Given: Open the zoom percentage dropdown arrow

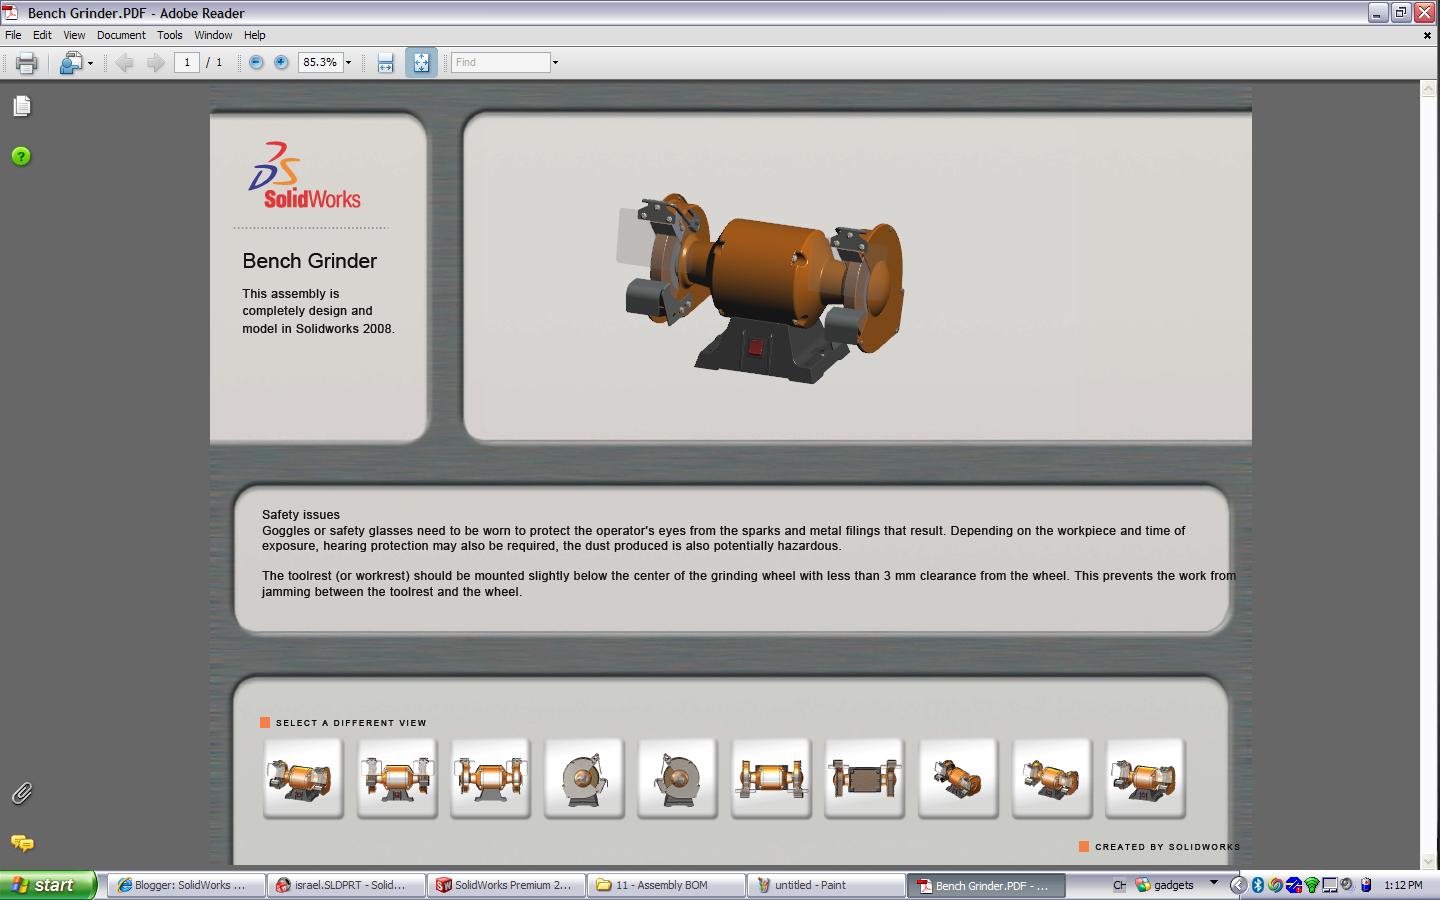Looking at the screenshot, I should pos(348,62).
